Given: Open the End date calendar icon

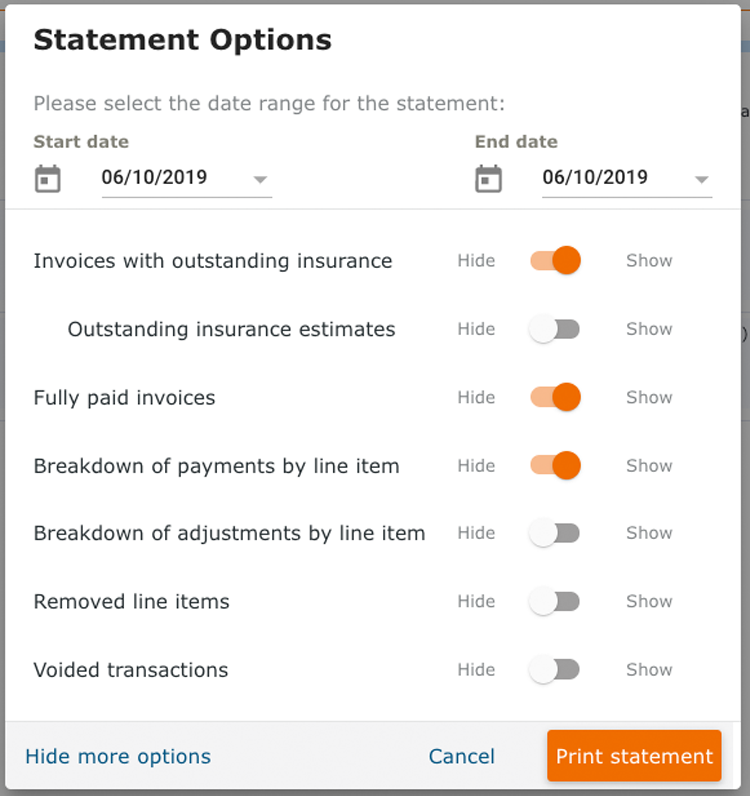Looking at the screenshot, I should pos(488,179).
